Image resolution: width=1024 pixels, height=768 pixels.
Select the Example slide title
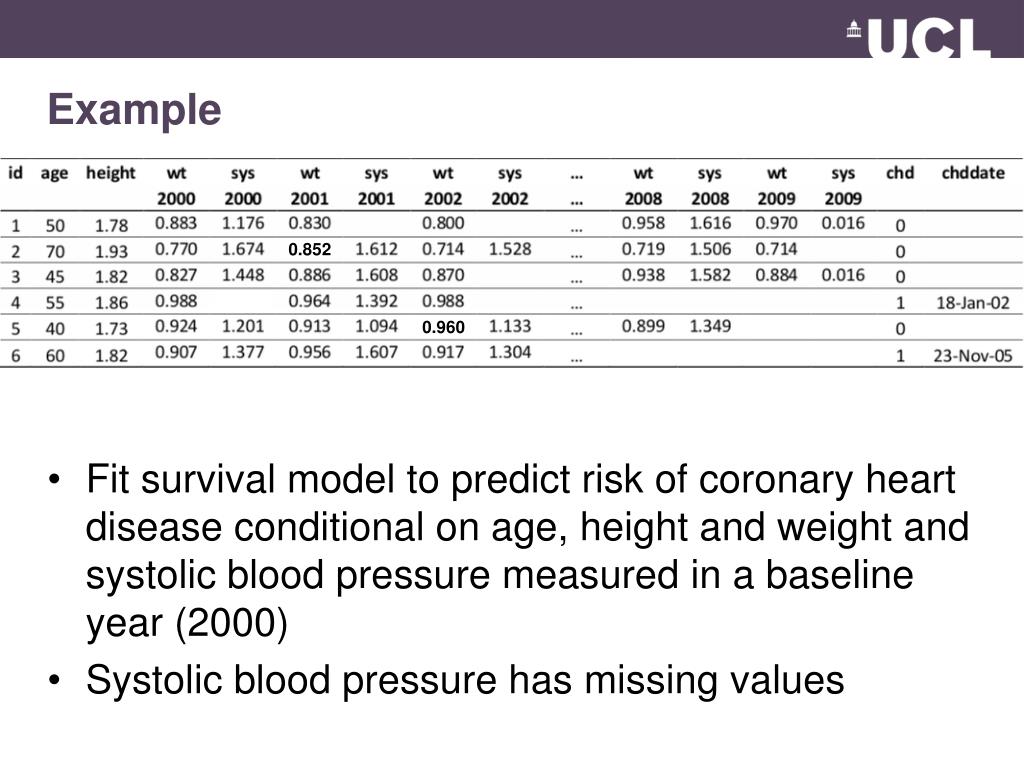click(x=135, y=109)
